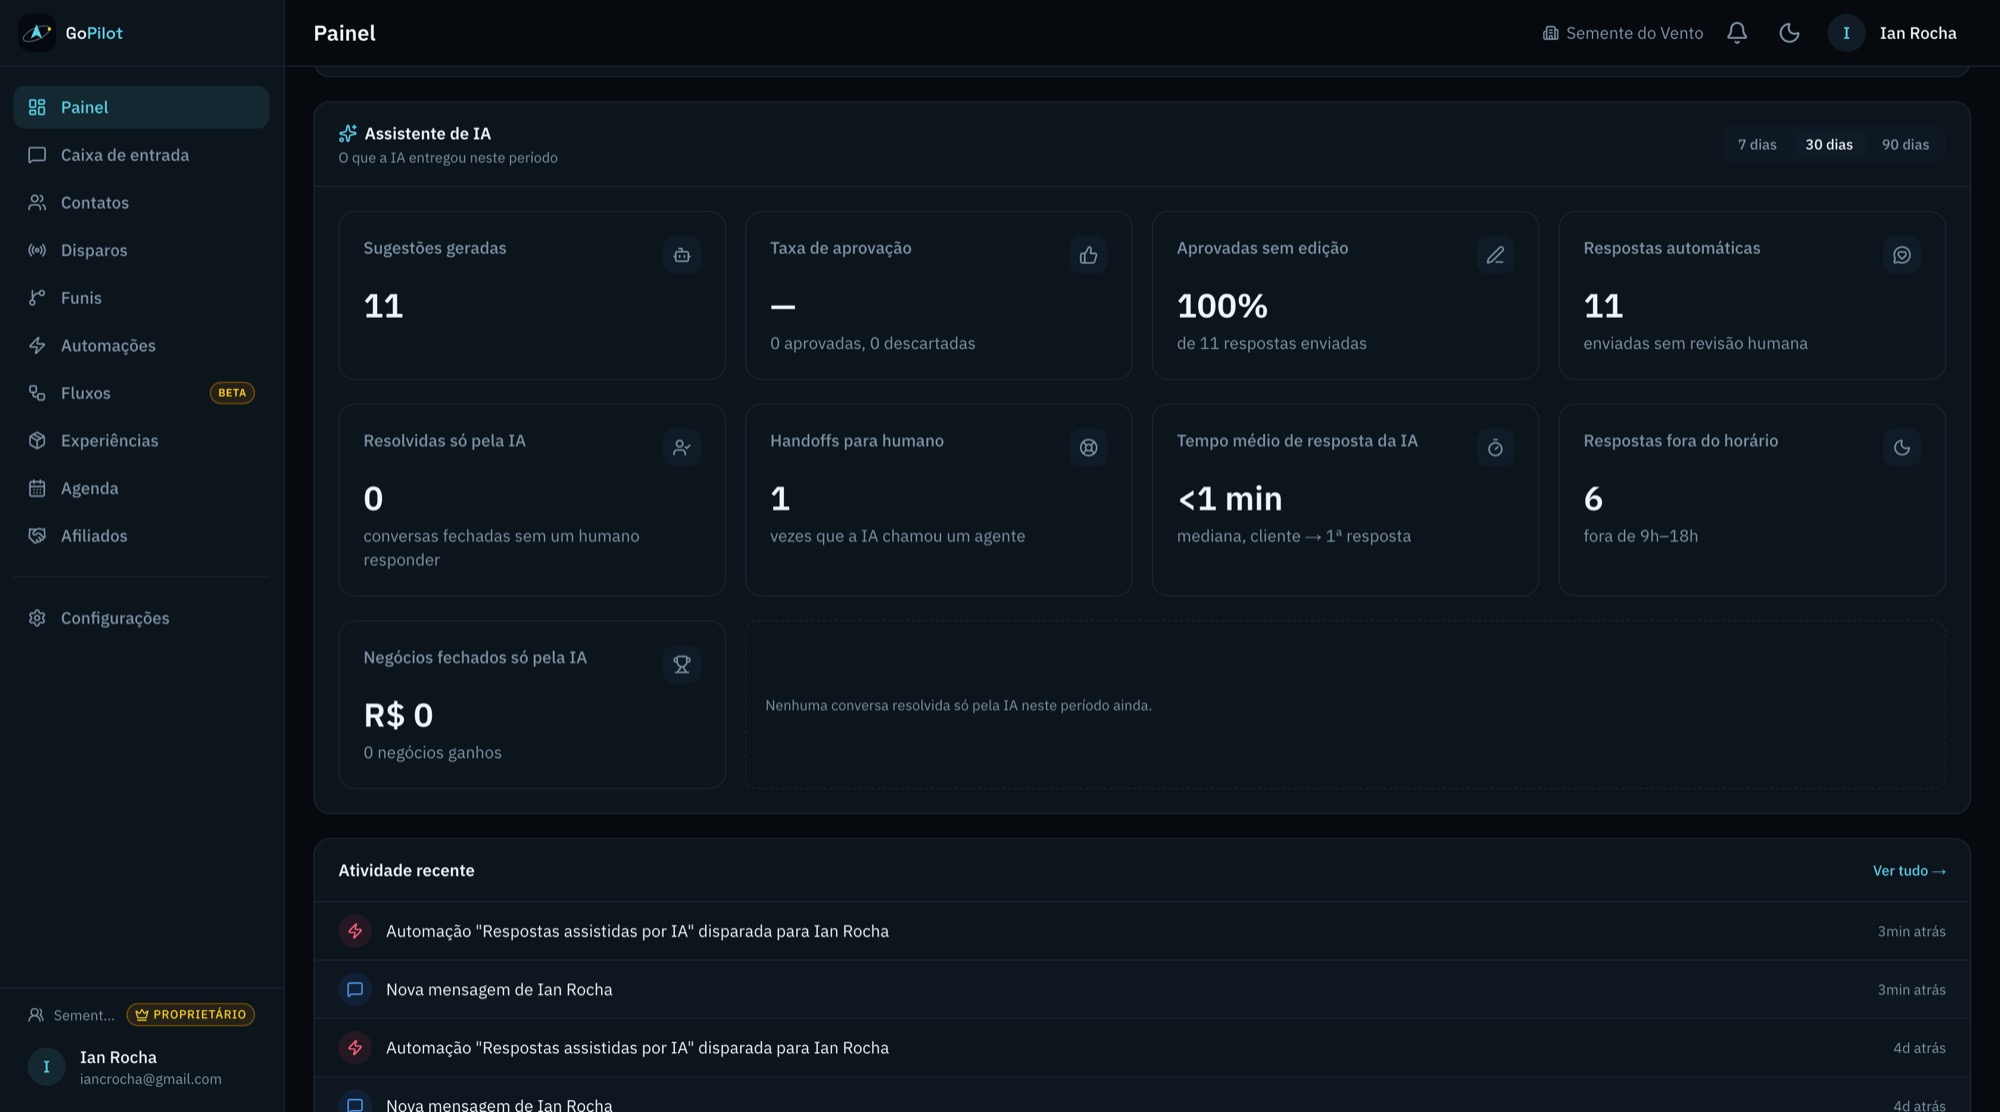Click the Fluxos flow icon
Viewport: 2000px width, 1112px height.
(x=37, y=393)
